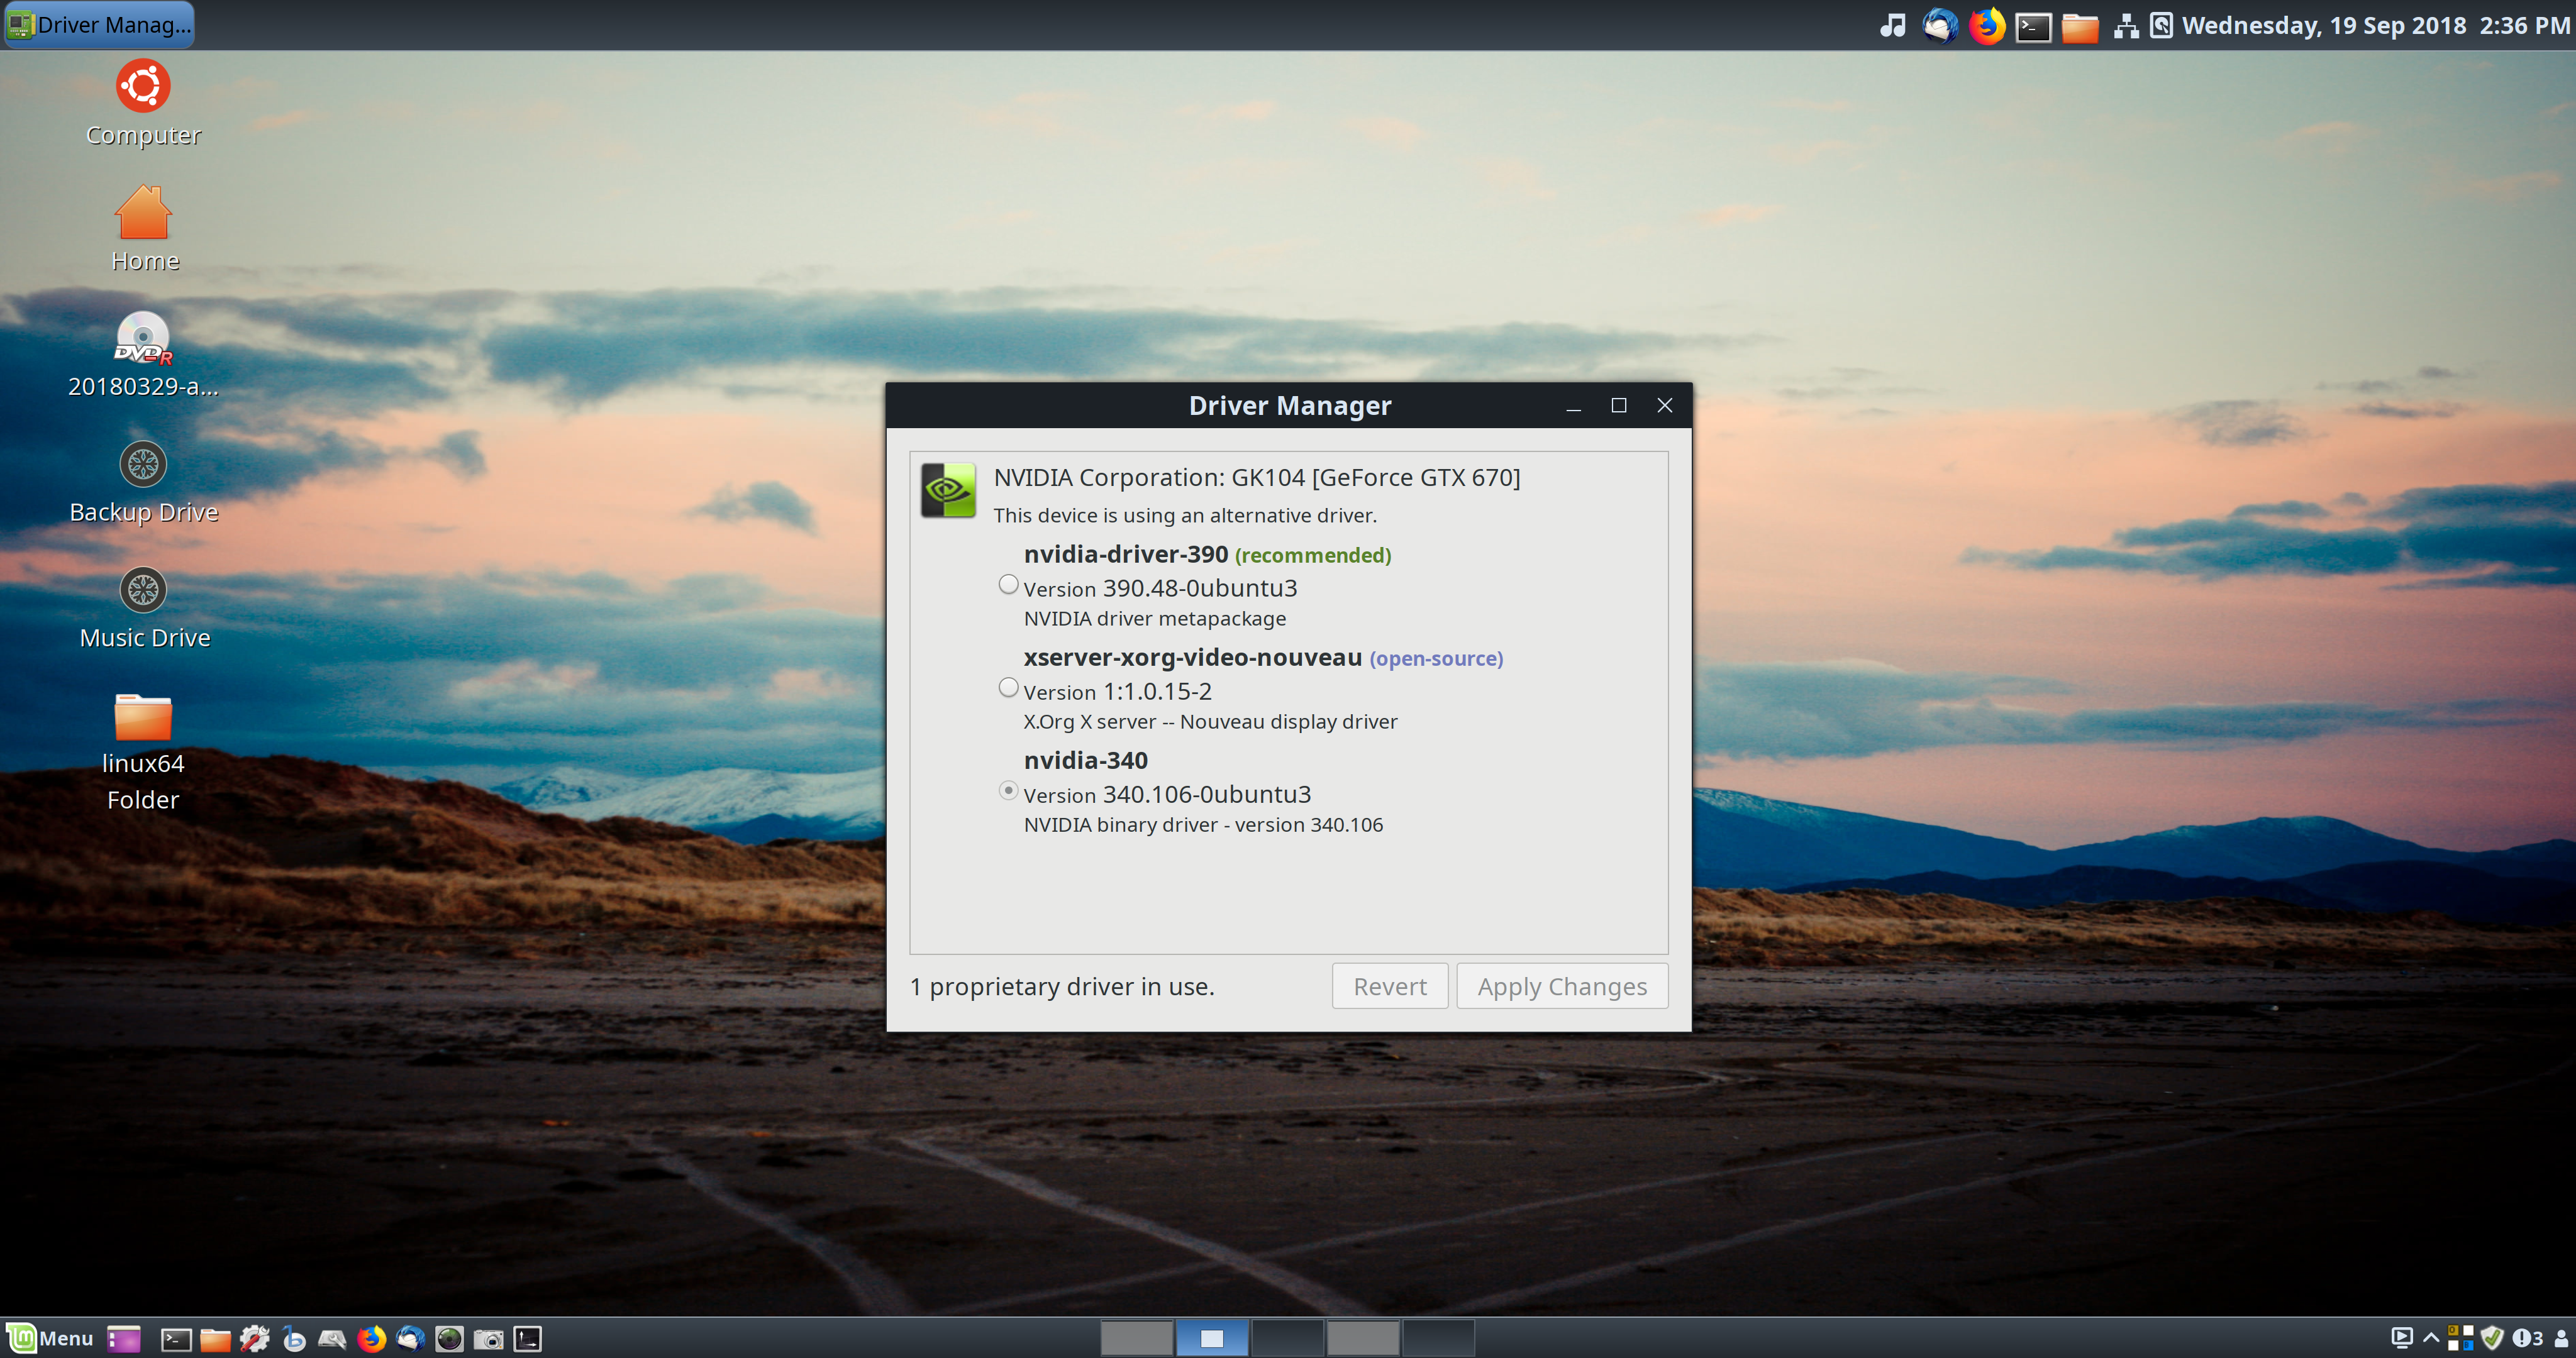Open the disk utility launcher in bottom panel
2576x1358 pixels.
[x=332, y=1339]
